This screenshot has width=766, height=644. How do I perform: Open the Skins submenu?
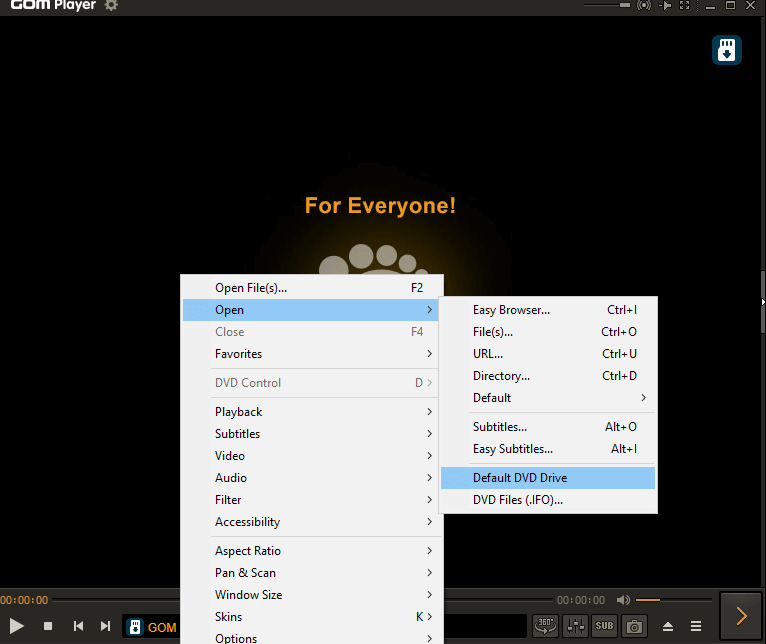pos(311,617)
